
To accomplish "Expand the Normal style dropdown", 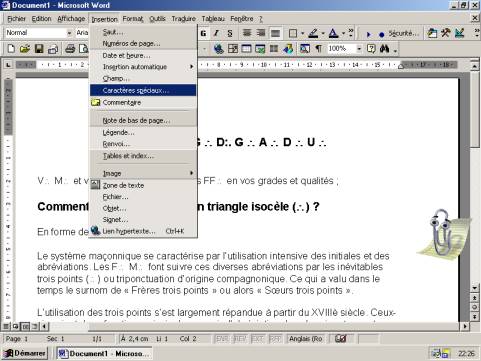I will tap(69, 33).
